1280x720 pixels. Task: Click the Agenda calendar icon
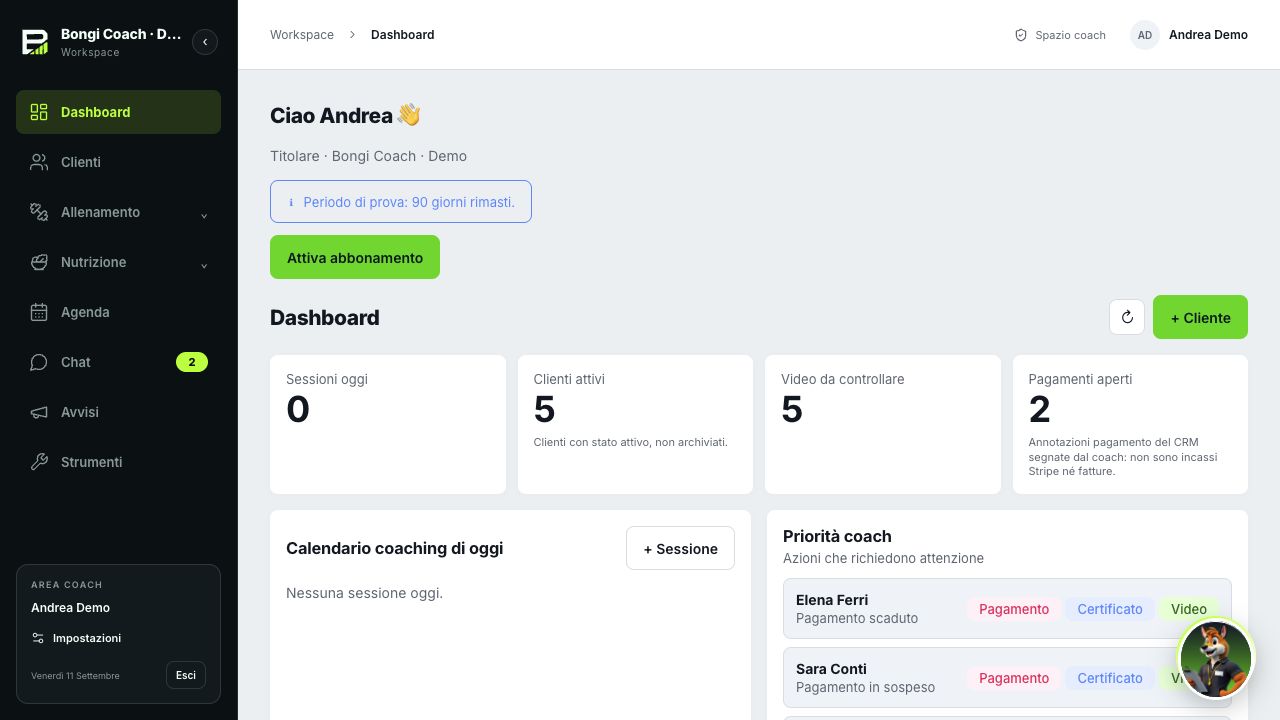pos(39,312)
